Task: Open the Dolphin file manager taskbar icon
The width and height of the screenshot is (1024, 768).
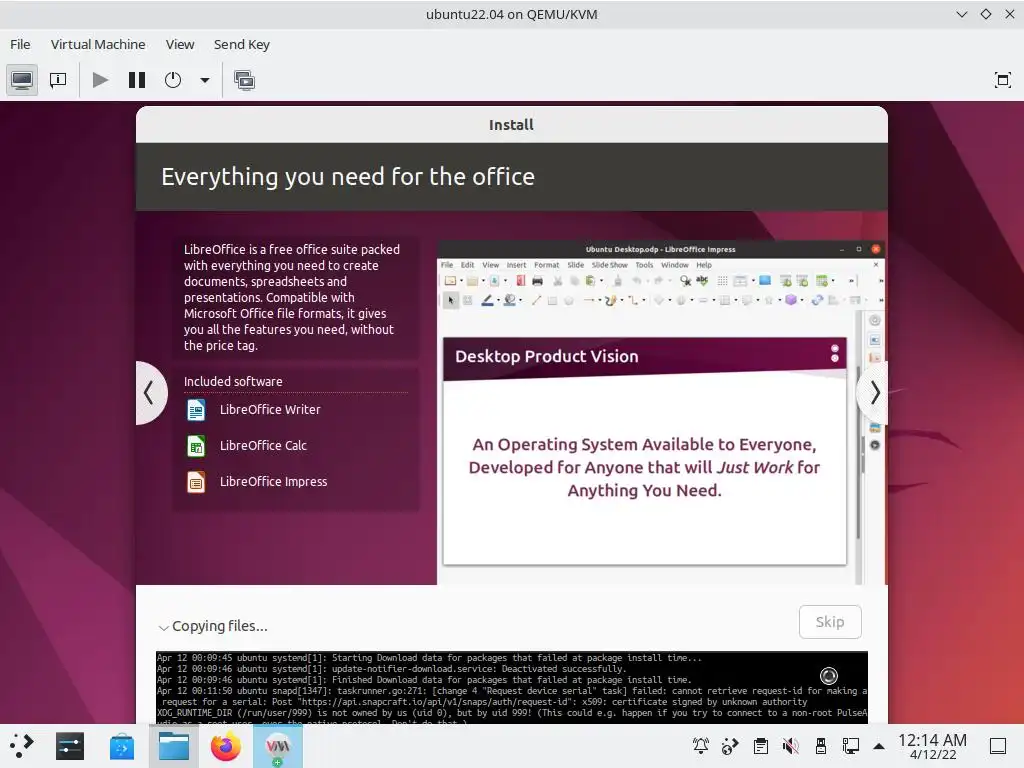Action: (174, 746)
